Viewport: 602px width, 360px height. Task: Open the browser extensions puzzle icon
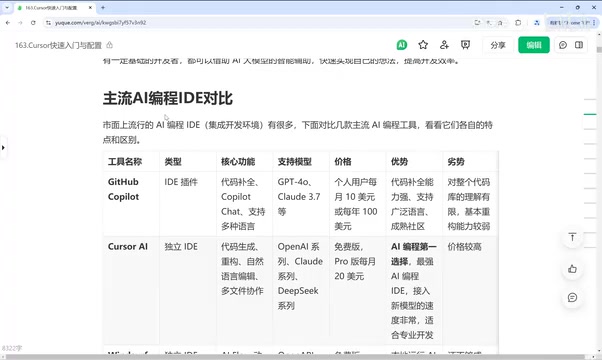(518, 23)
